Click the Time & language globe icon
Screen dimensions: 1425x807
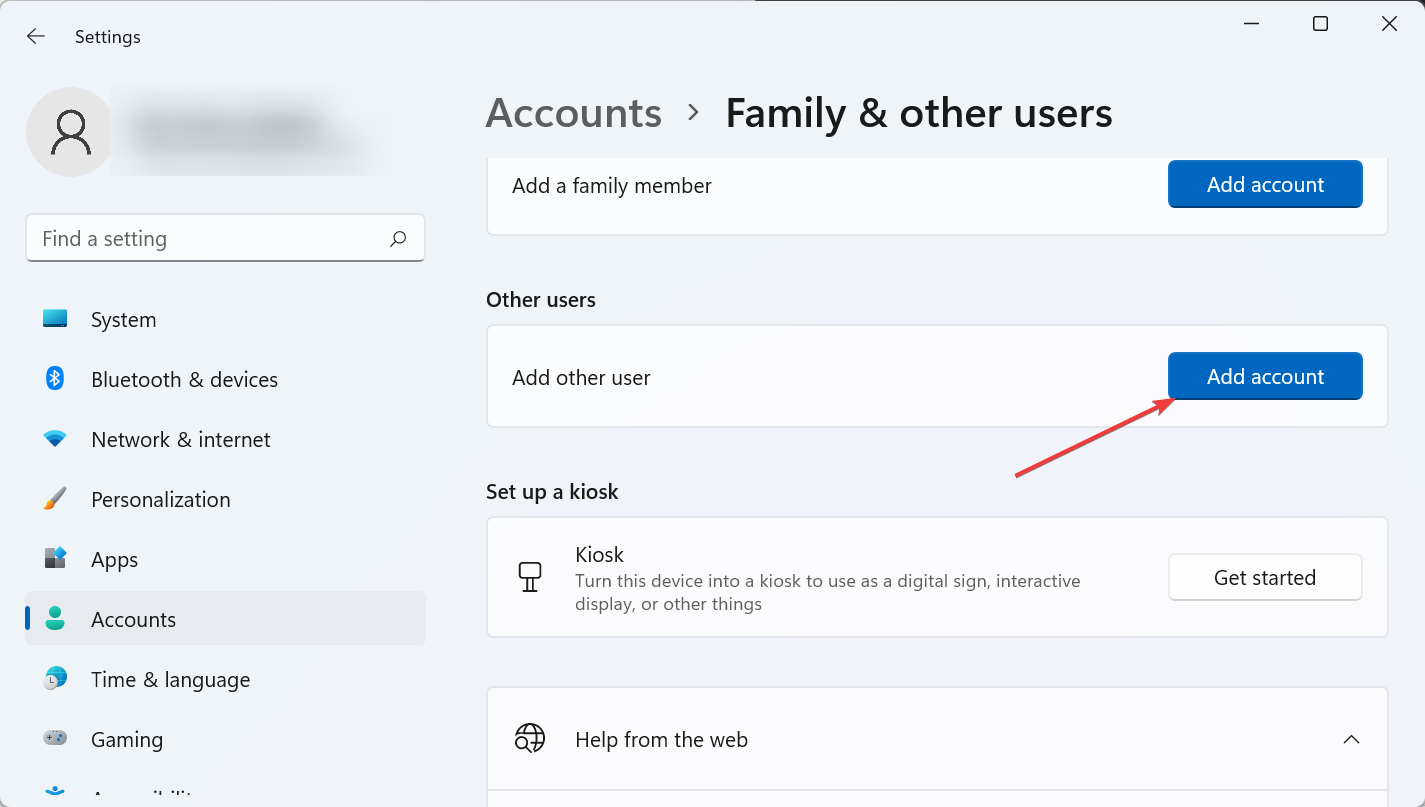pyautogui.click(x=55, y=679)
